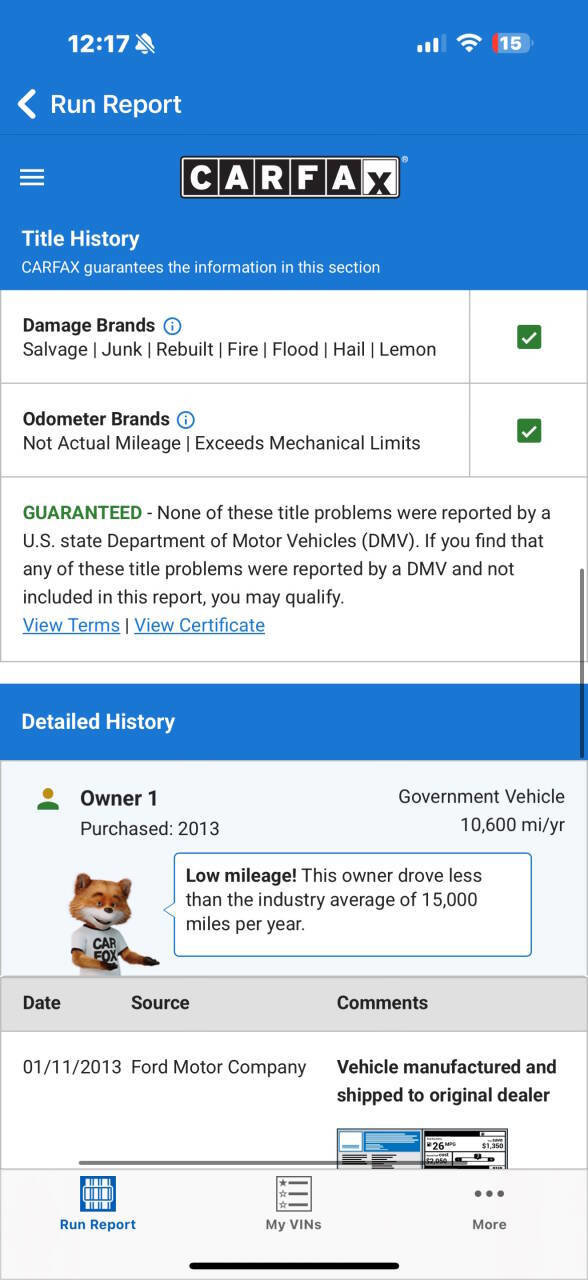This screenshot has width=588, height=1280.
Task: Select the Run Report barcode icon in bottom bar
Action: pos(97,1194)
